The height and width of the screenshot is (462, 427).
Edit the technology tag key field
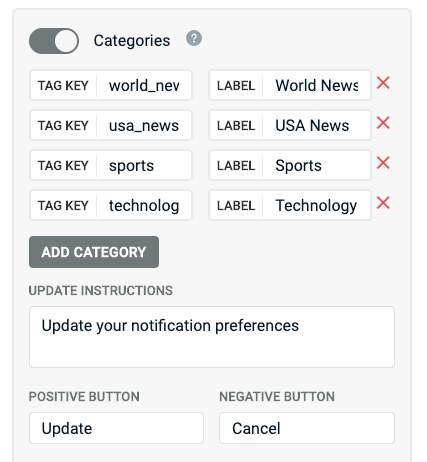(144, 205)
